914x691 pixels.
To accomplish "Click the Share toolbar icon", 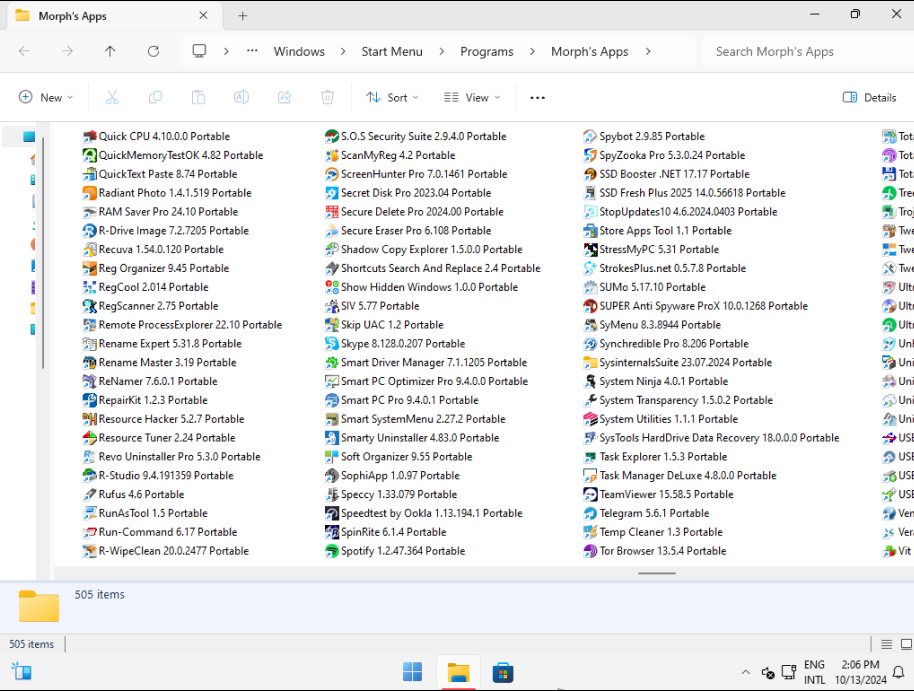I will point(284,97).
